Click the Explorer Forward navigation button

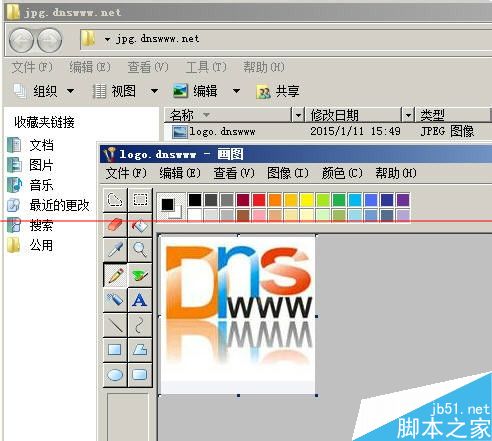coord(49,40)
